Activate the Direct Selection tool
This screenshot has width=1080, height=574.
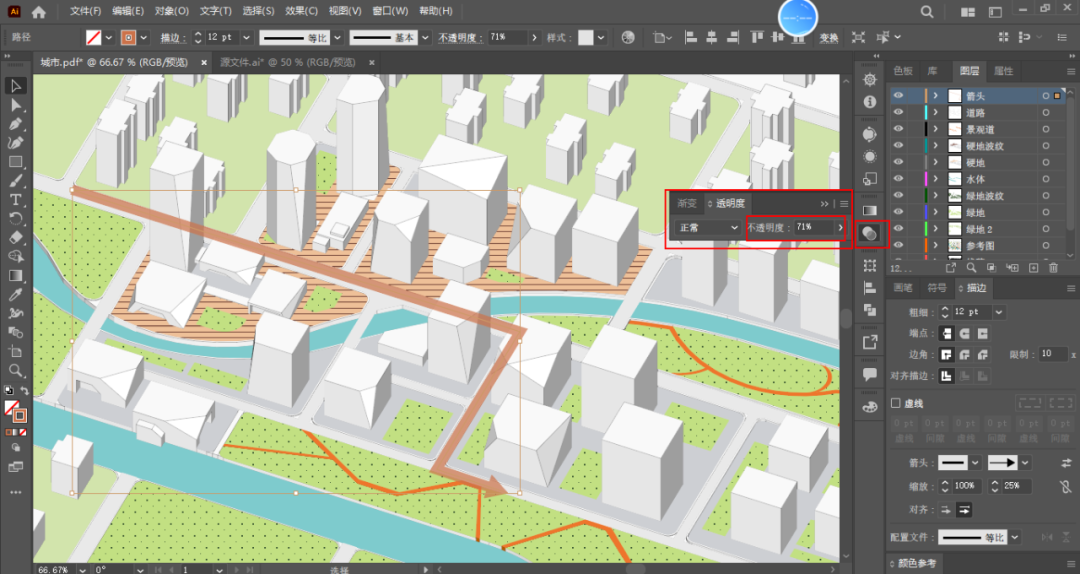tap(16, 105)
